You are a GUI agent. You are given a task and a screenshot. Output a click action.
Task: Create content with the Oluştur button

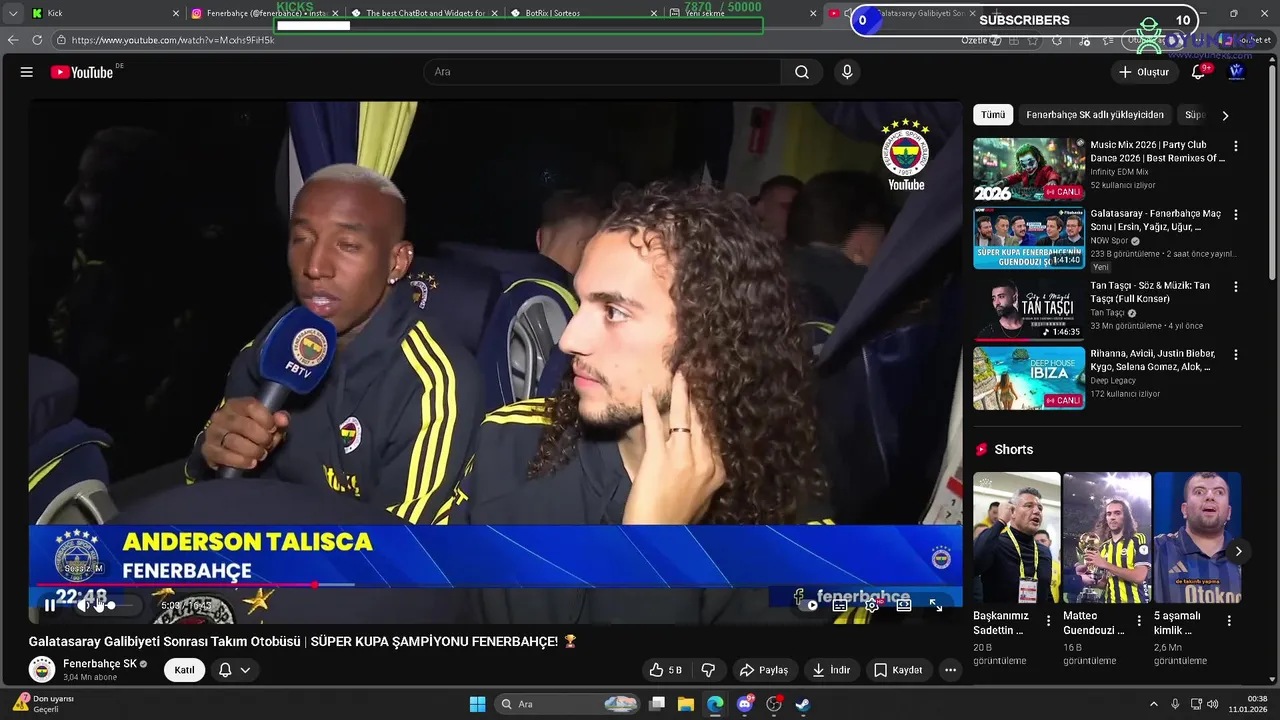1143,72
